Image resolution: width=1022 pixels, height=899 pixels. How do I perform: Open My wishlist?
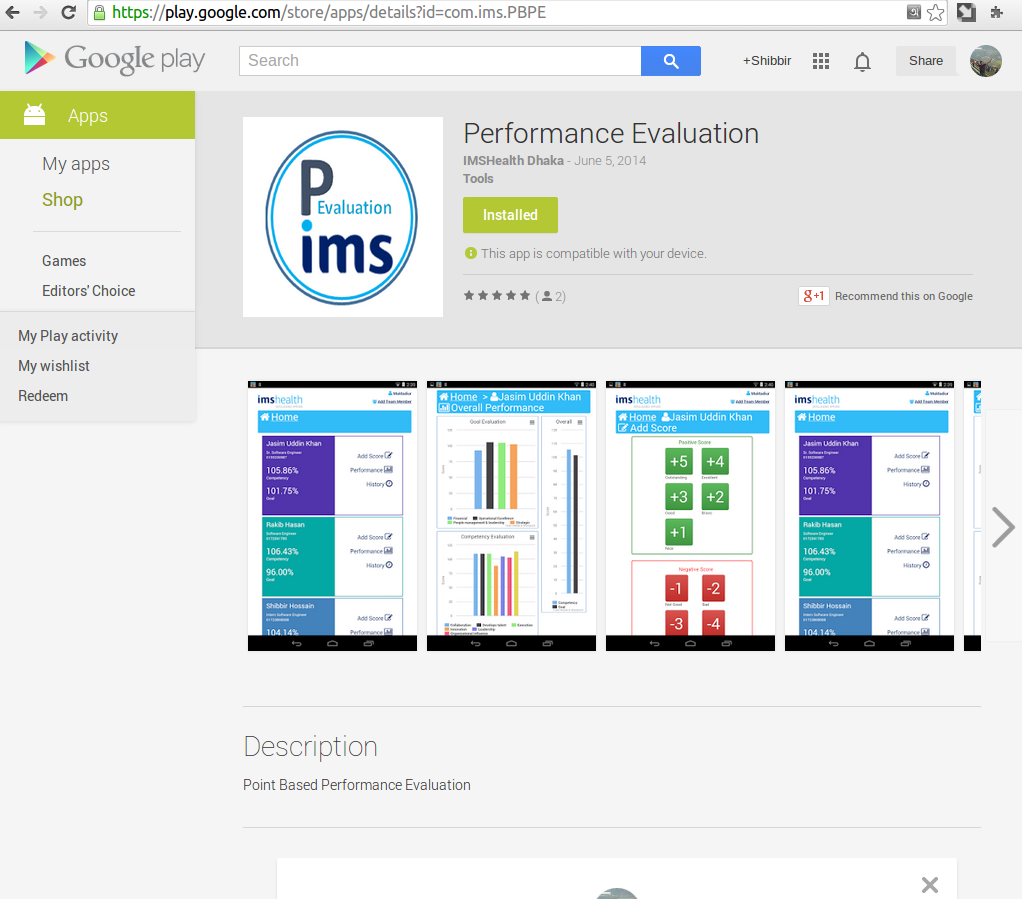(x=53, y=366)
